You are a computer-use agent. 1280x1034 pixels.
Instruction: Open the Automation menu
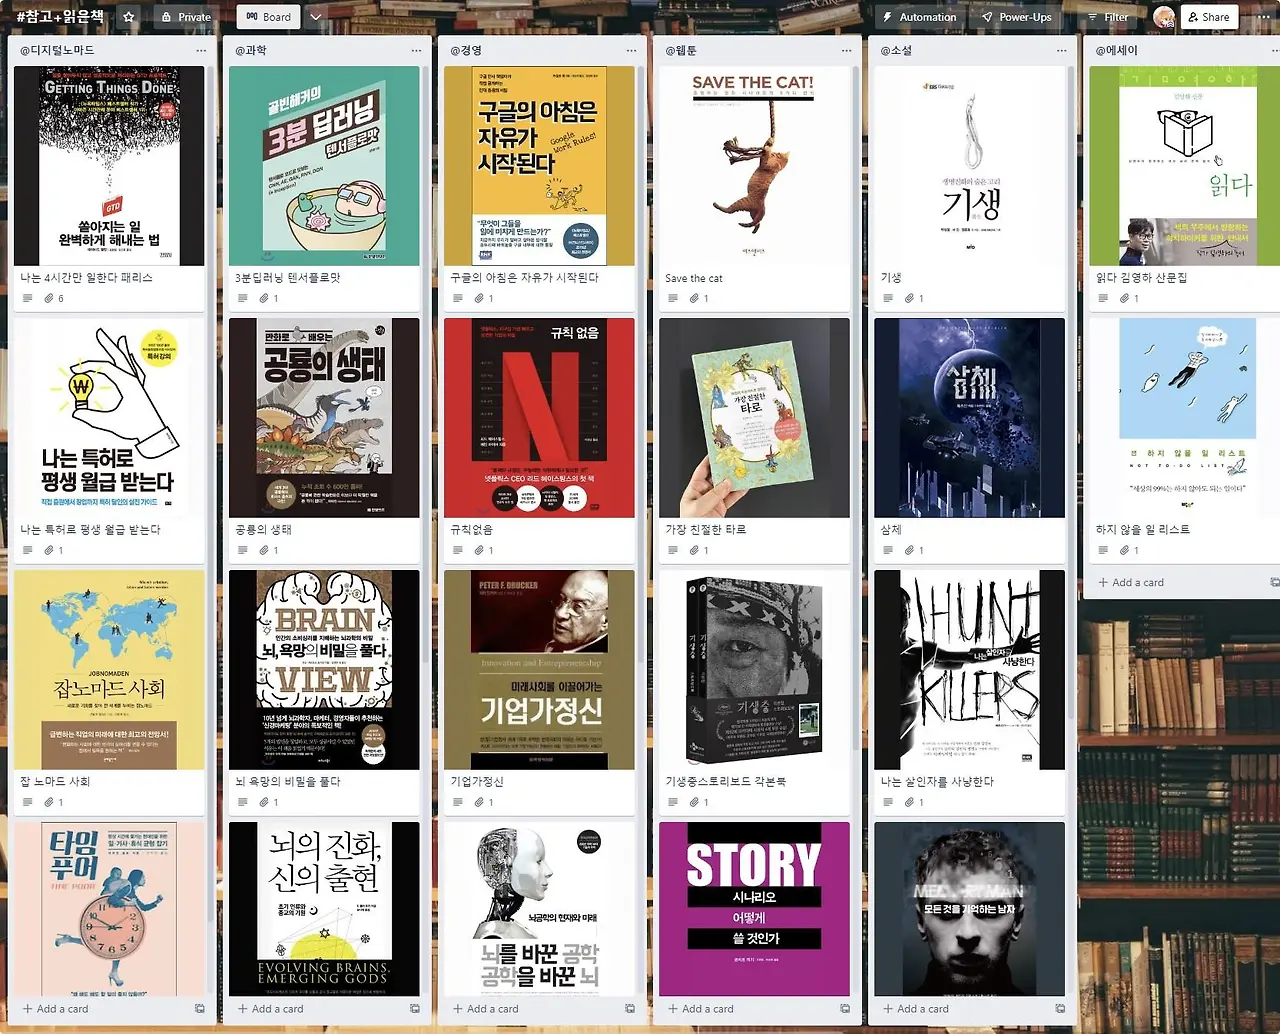click(x=920, y=17)
